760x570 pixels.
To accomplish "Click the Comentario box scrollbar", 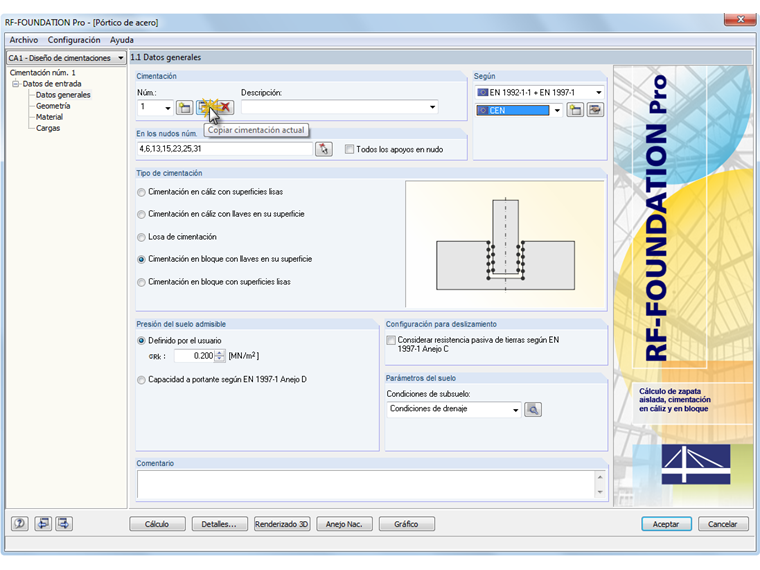I will click(x=600, y=484).
